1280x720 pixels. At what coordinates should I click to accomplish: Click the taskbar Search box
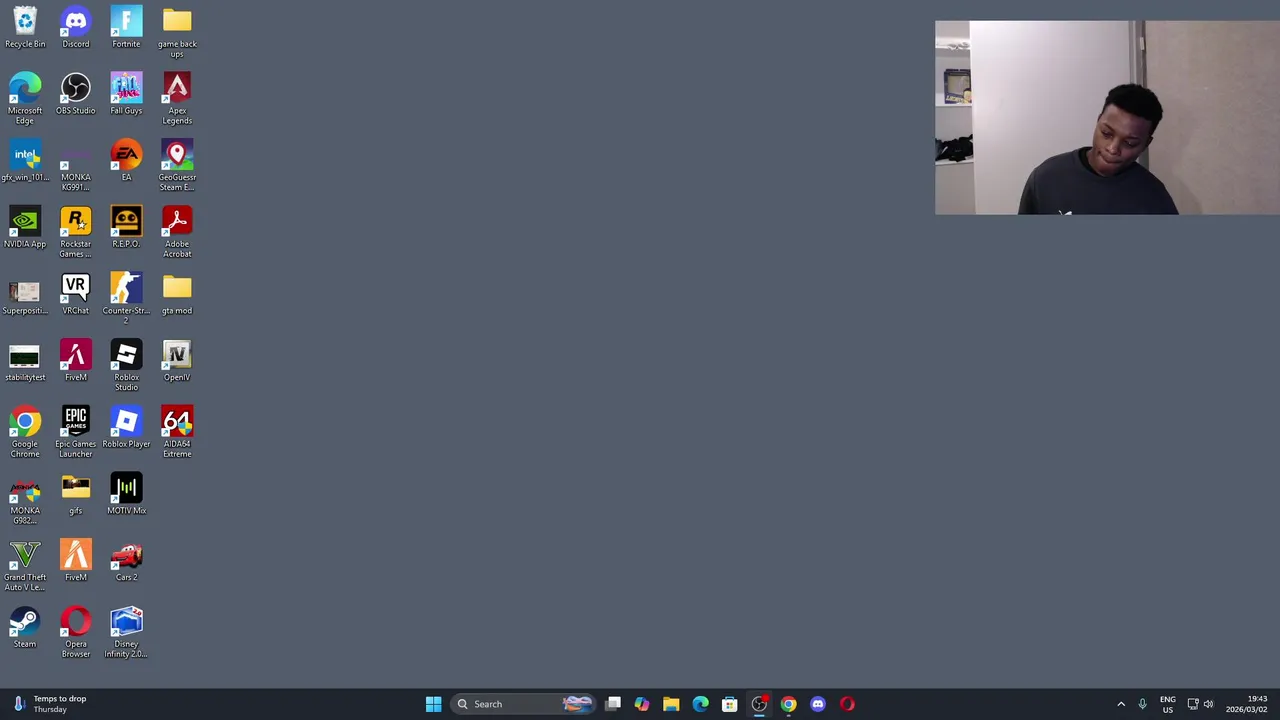(522, 704)
